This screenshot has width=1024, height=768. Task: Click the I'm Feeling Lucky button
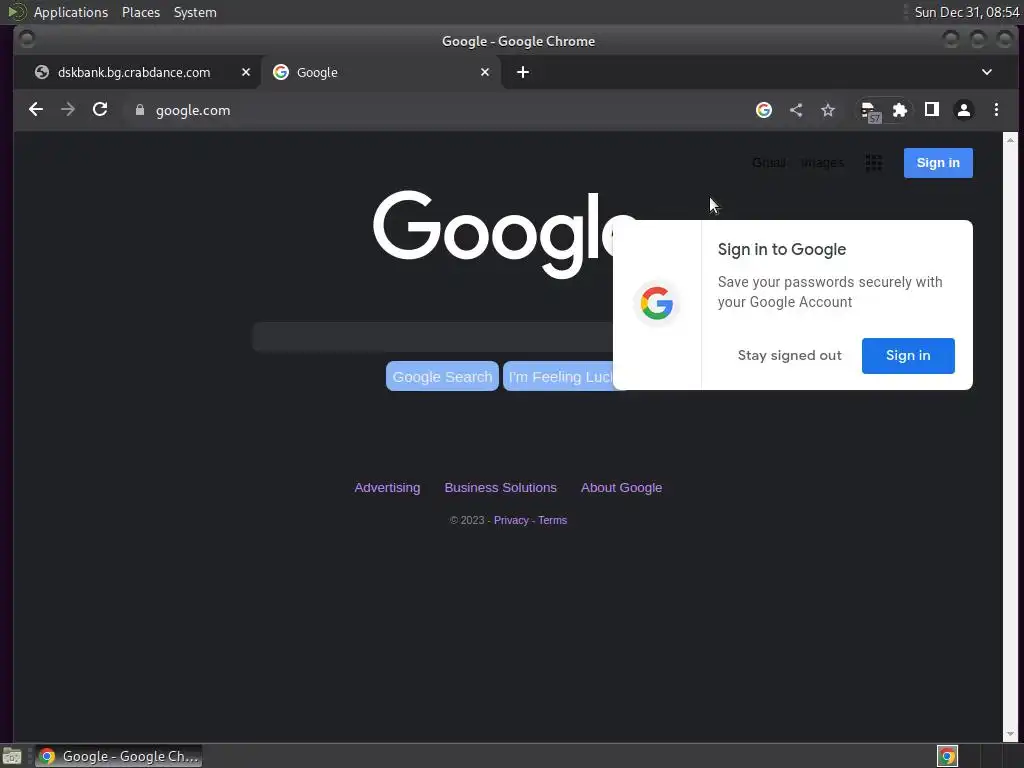coord(558,376)
